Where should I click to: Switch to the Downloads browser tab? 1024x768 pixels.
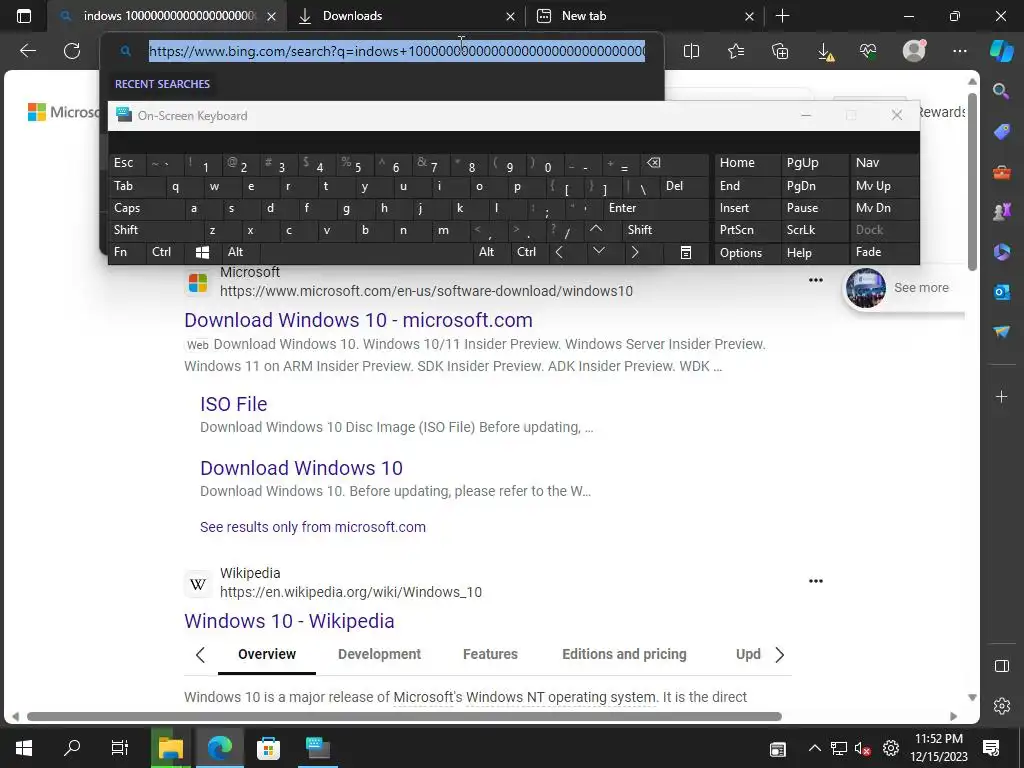[406, 16]
